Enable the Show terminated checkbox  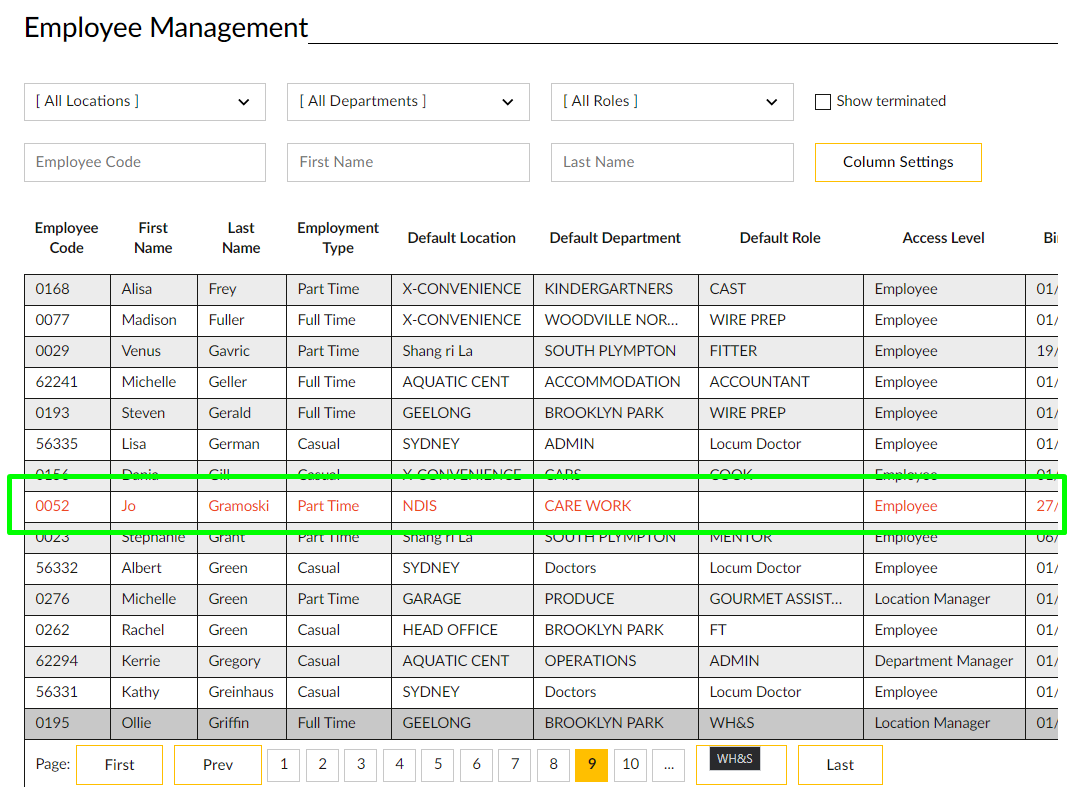[822, 101]
